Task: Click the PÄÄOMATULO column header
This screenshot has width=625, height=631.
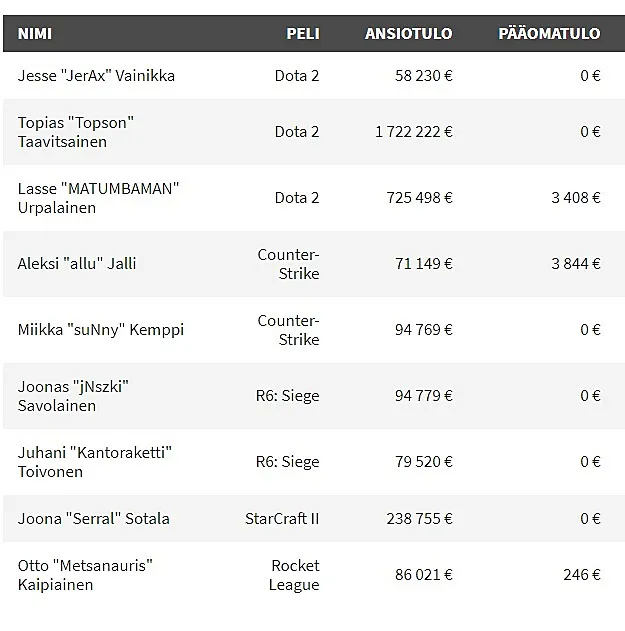Action: [x=549, y=33]
